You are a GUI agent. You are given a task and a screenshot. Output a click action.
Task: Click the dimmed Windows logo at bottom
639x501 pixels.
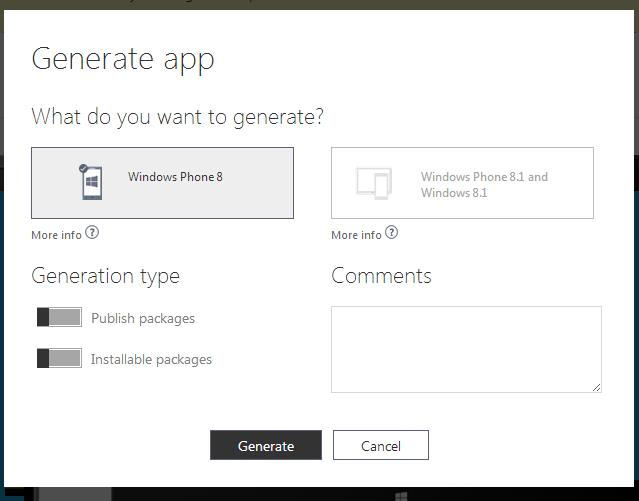pyautogui.click(x=400, y=494)
